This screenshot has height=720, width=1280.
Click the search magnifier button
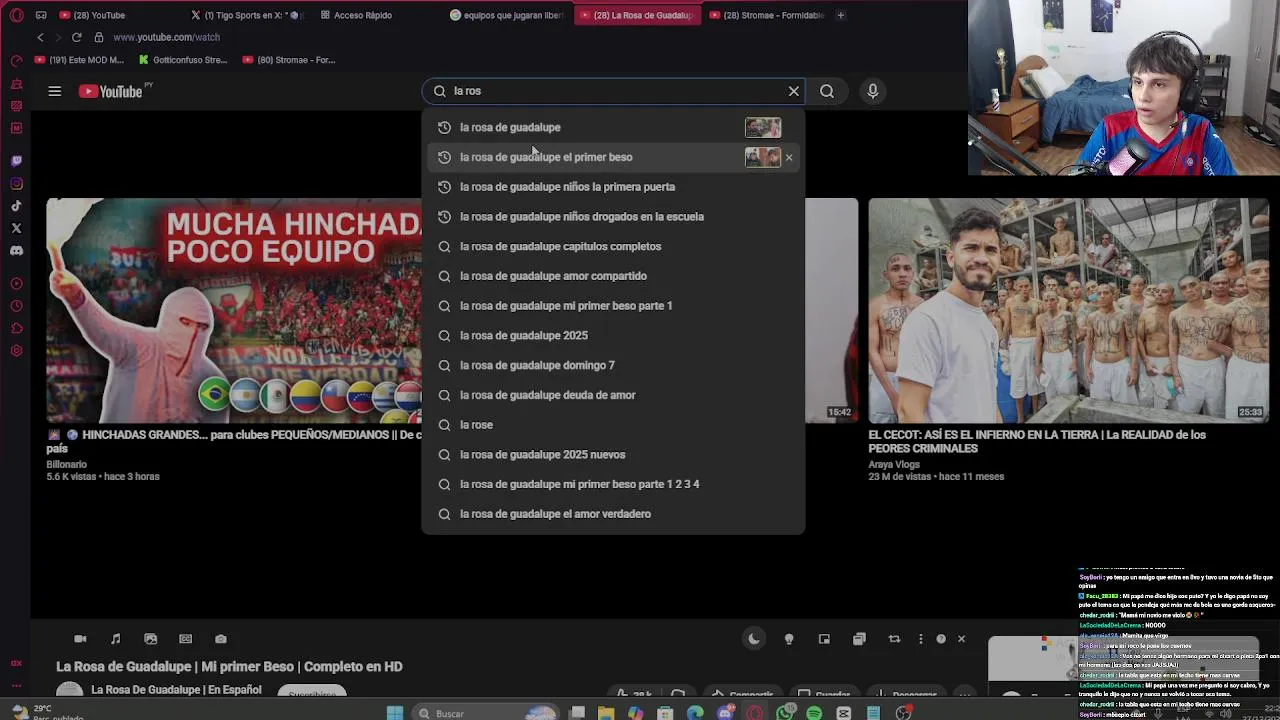pos(827,91)
